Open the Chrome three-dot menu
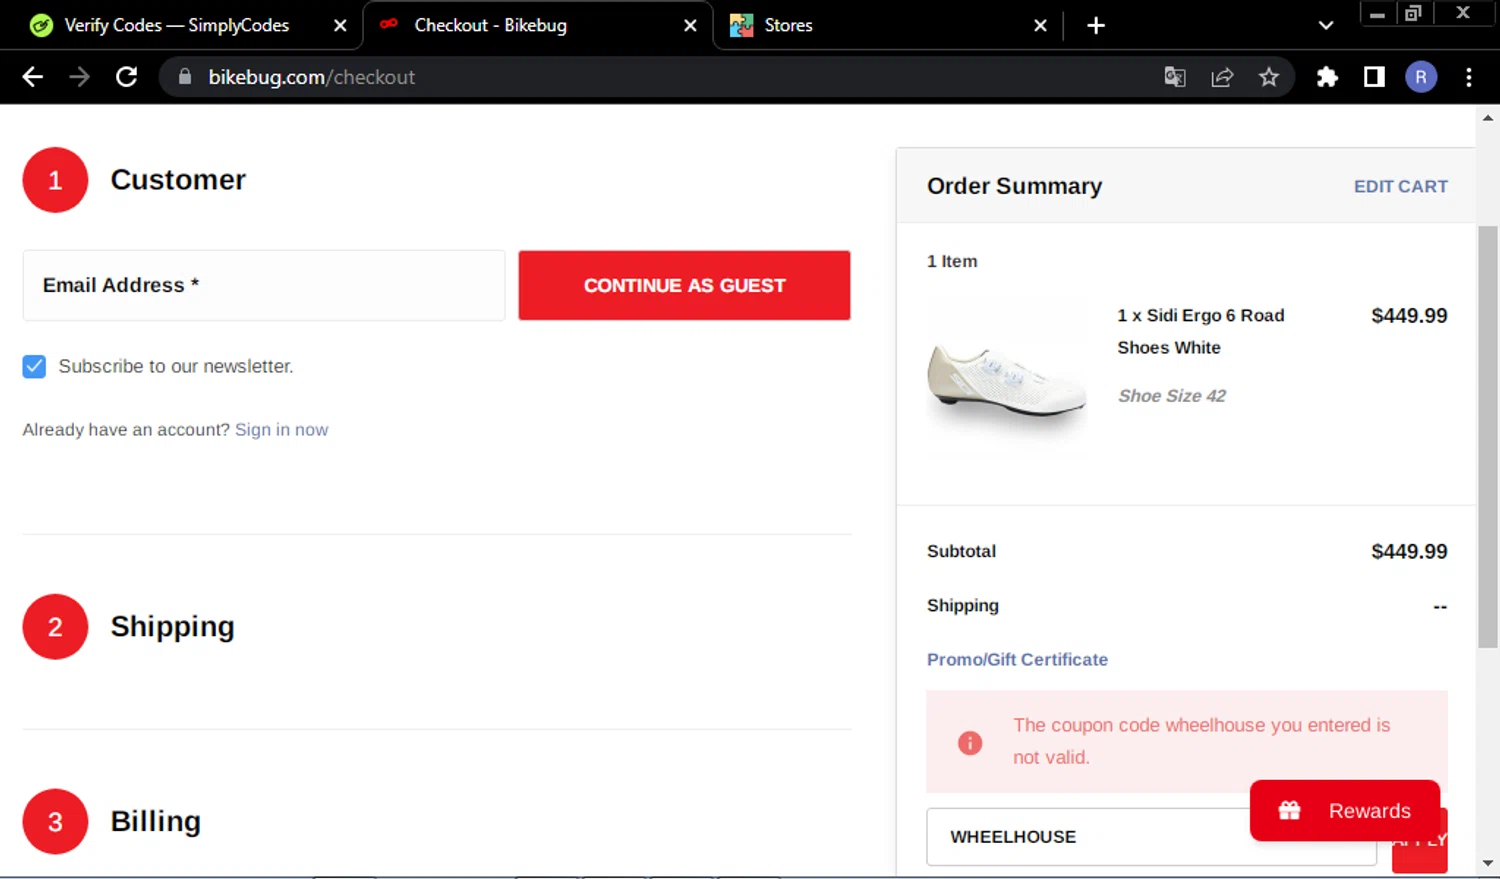 pyautogui.click(x=1468, y=77)
